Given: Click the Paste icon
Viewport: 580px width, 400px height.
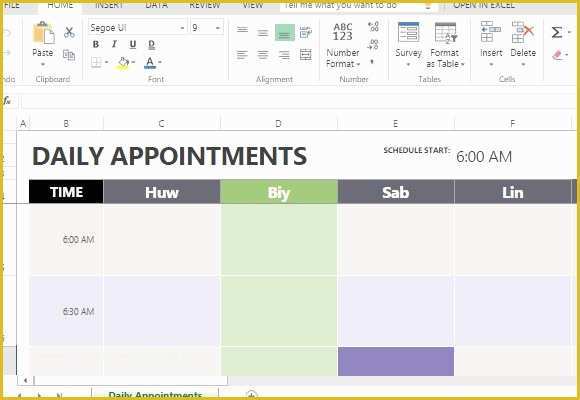Looking at the screenshot, I should pyautogui.click(x=44, y=33).
